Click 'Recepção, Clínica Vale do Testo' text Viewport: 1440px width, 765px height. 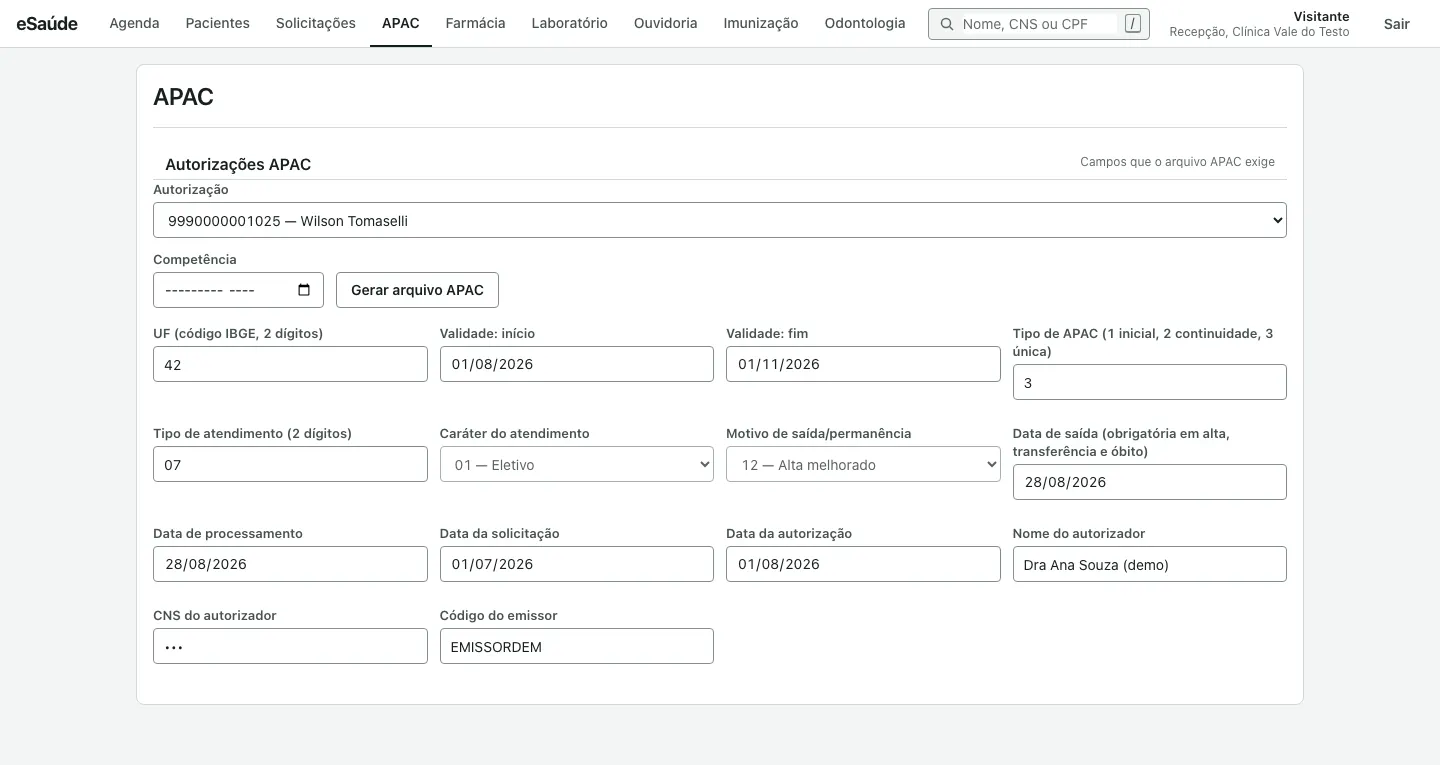[1259, 32]
